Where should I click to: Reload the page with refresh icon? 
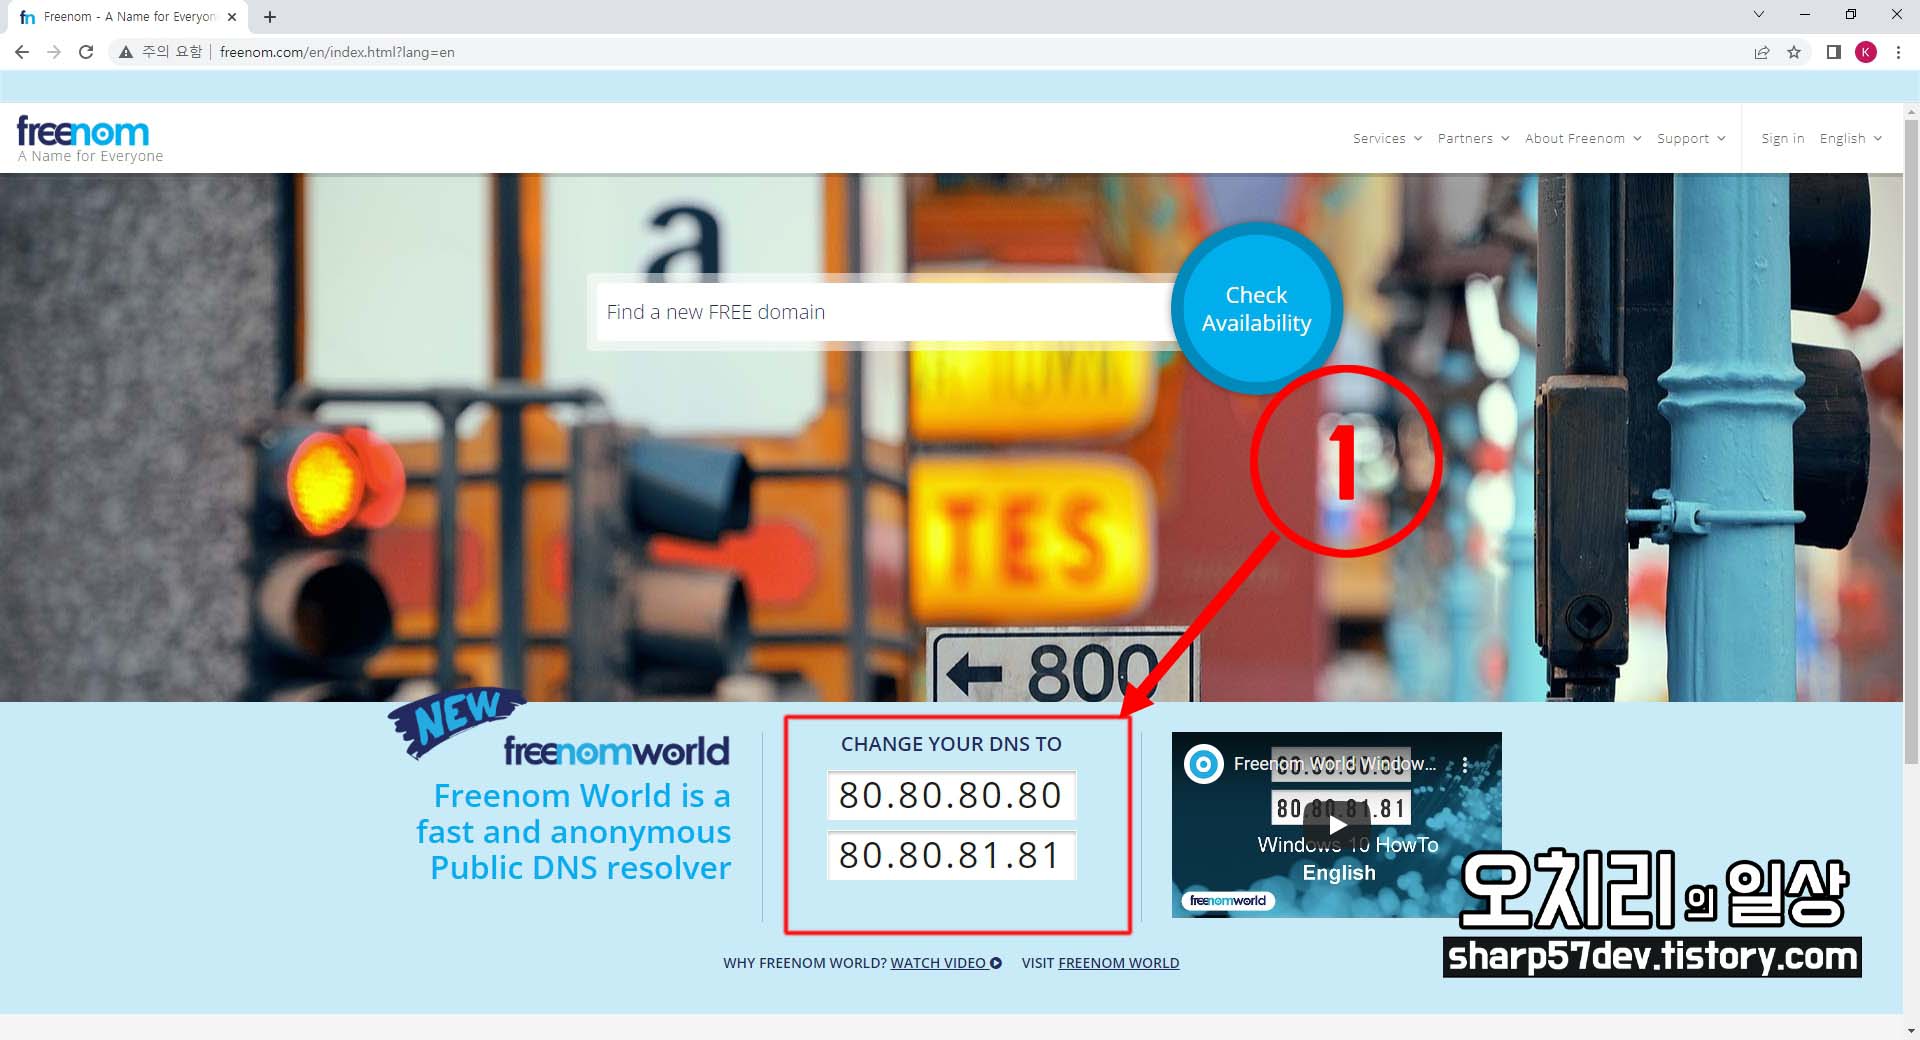pos(86,52)
